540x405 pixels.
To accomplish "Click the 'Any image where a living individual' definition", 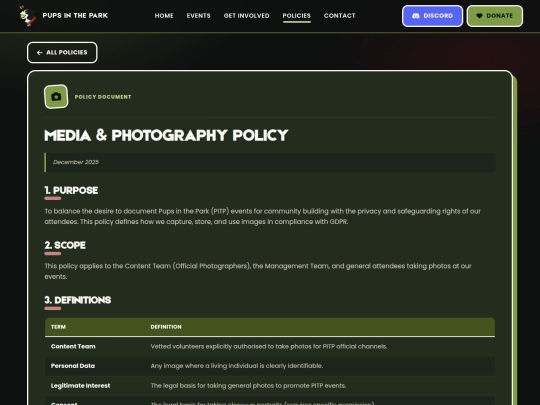I will 237,366.
